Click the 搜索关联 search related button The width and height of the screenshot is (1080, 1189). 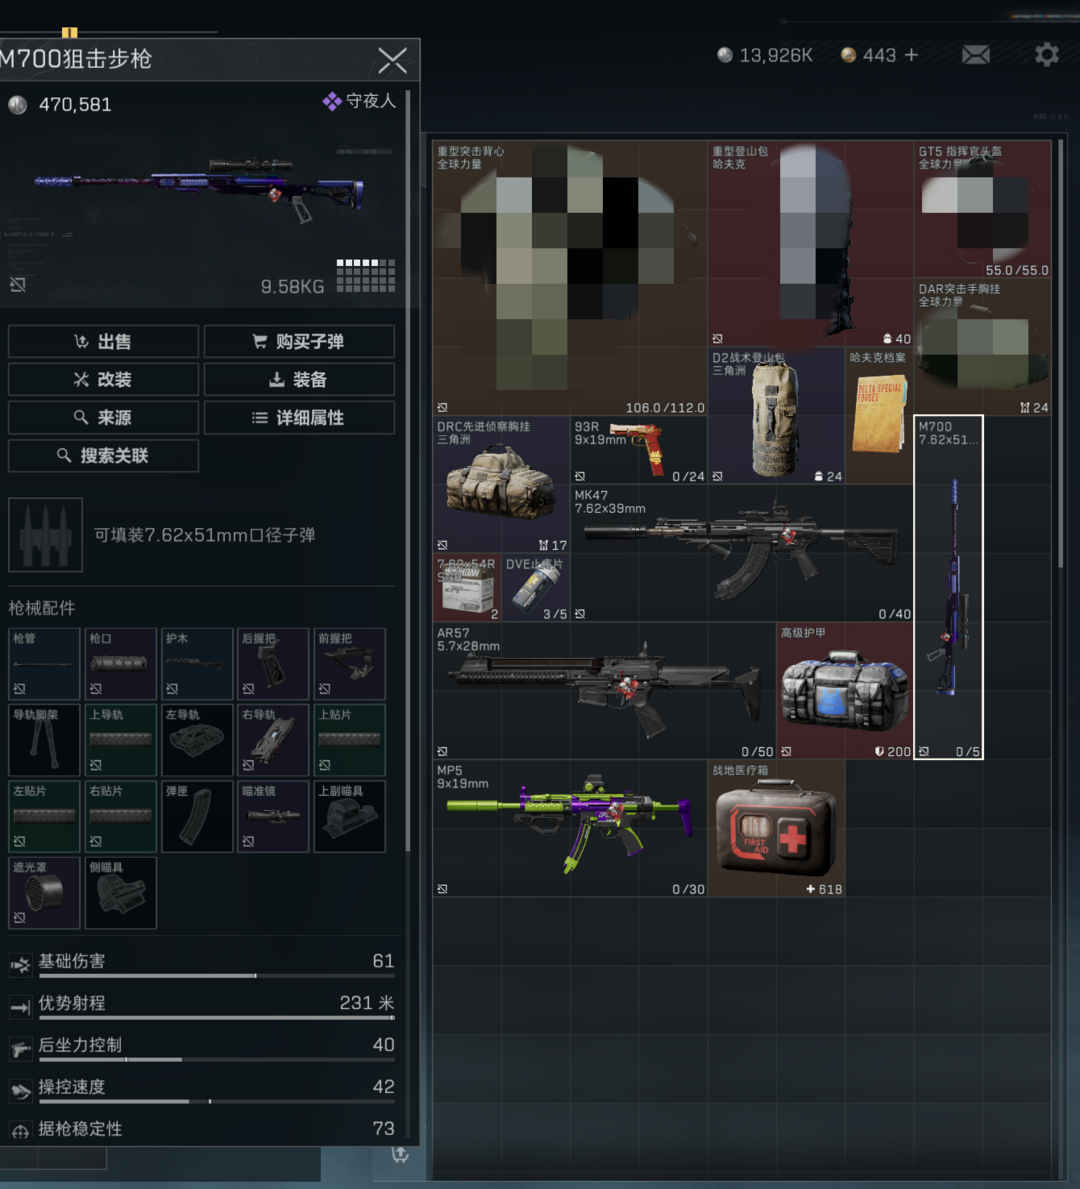click(103, 456)
